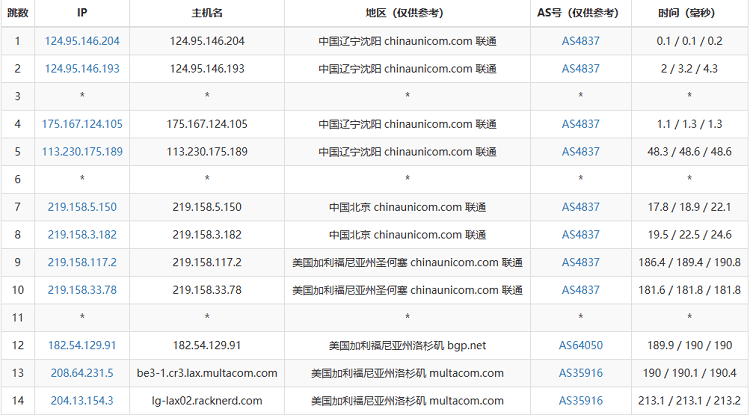Click time cell 181.6 / 181.8 / 181.8
750x415 pixels.
pyautogui.click(x=690, y=290)
